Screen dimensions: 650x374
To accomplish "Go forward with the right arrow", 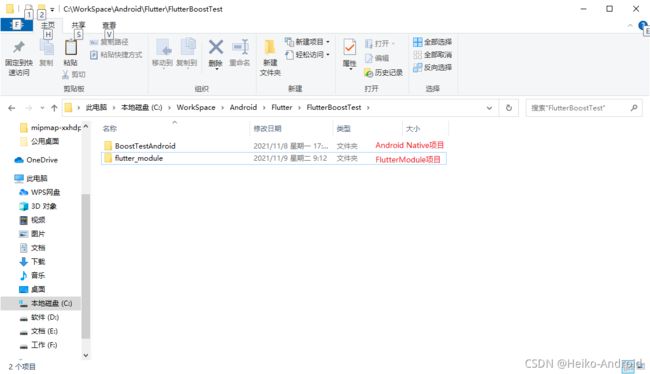I will [29, 108].
